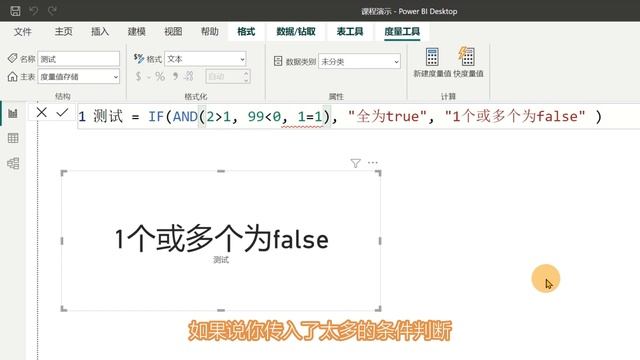
Task: Apply currency format with the $ icon
Action: point(138,76)
